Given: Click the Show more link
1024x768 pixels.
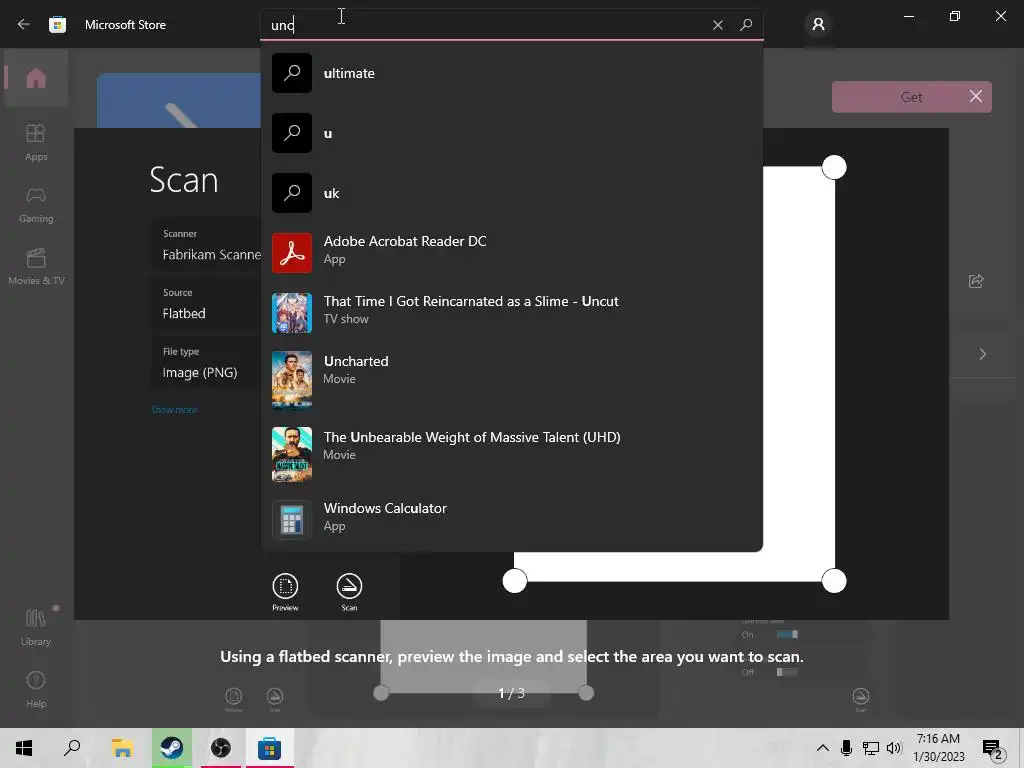Looking at the screenshot, I should click(x=174, y=409).
